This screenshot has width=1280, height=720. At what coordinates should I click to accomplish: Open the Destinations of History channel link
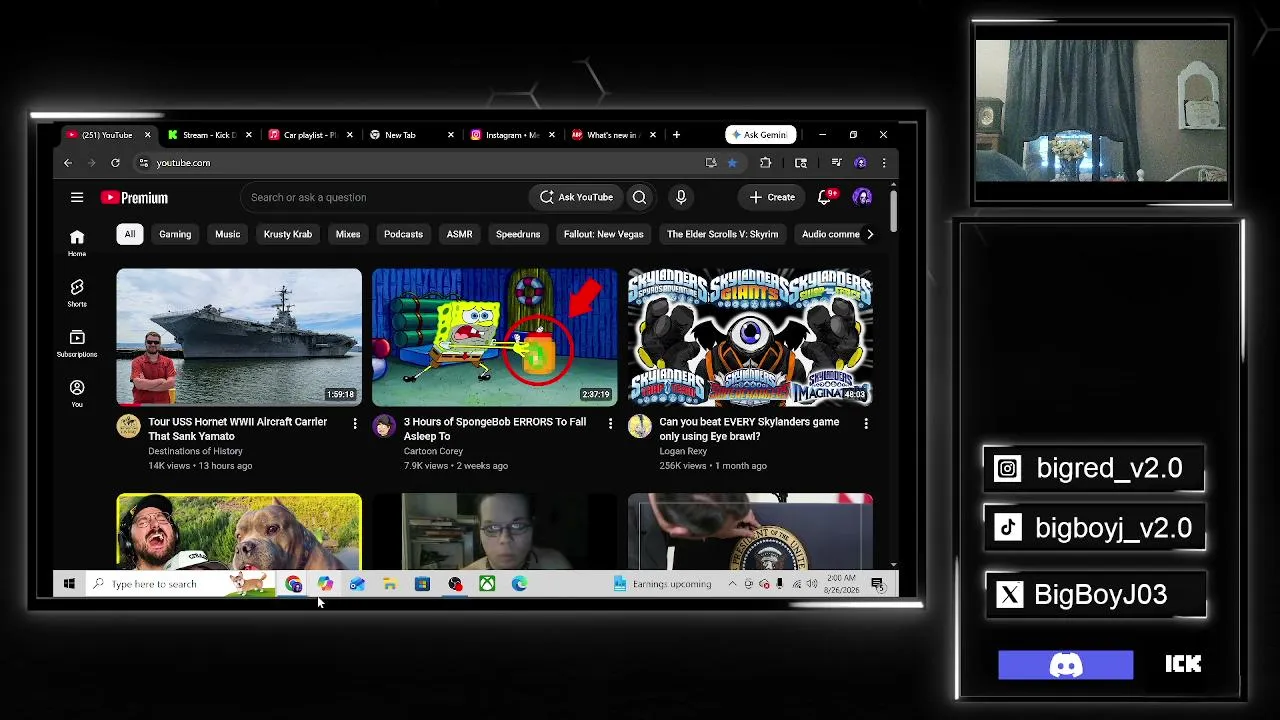pos(195,451)
